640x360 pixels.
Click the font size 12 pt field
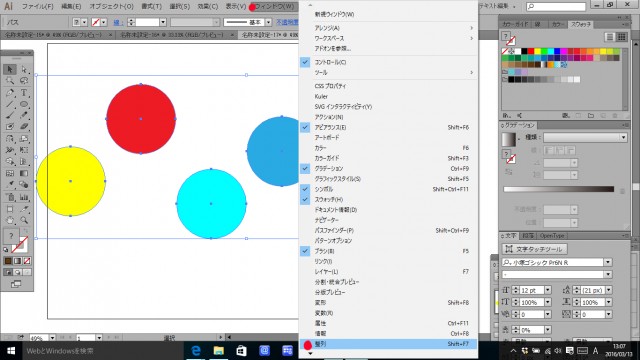click(x=531, y=290)
